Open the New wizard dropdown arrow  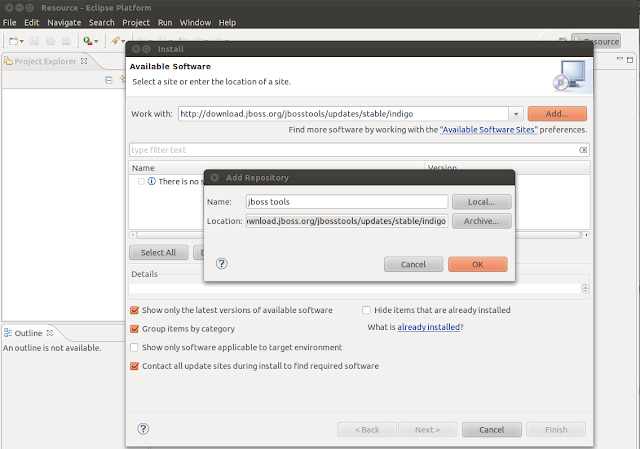coord(22,41)
